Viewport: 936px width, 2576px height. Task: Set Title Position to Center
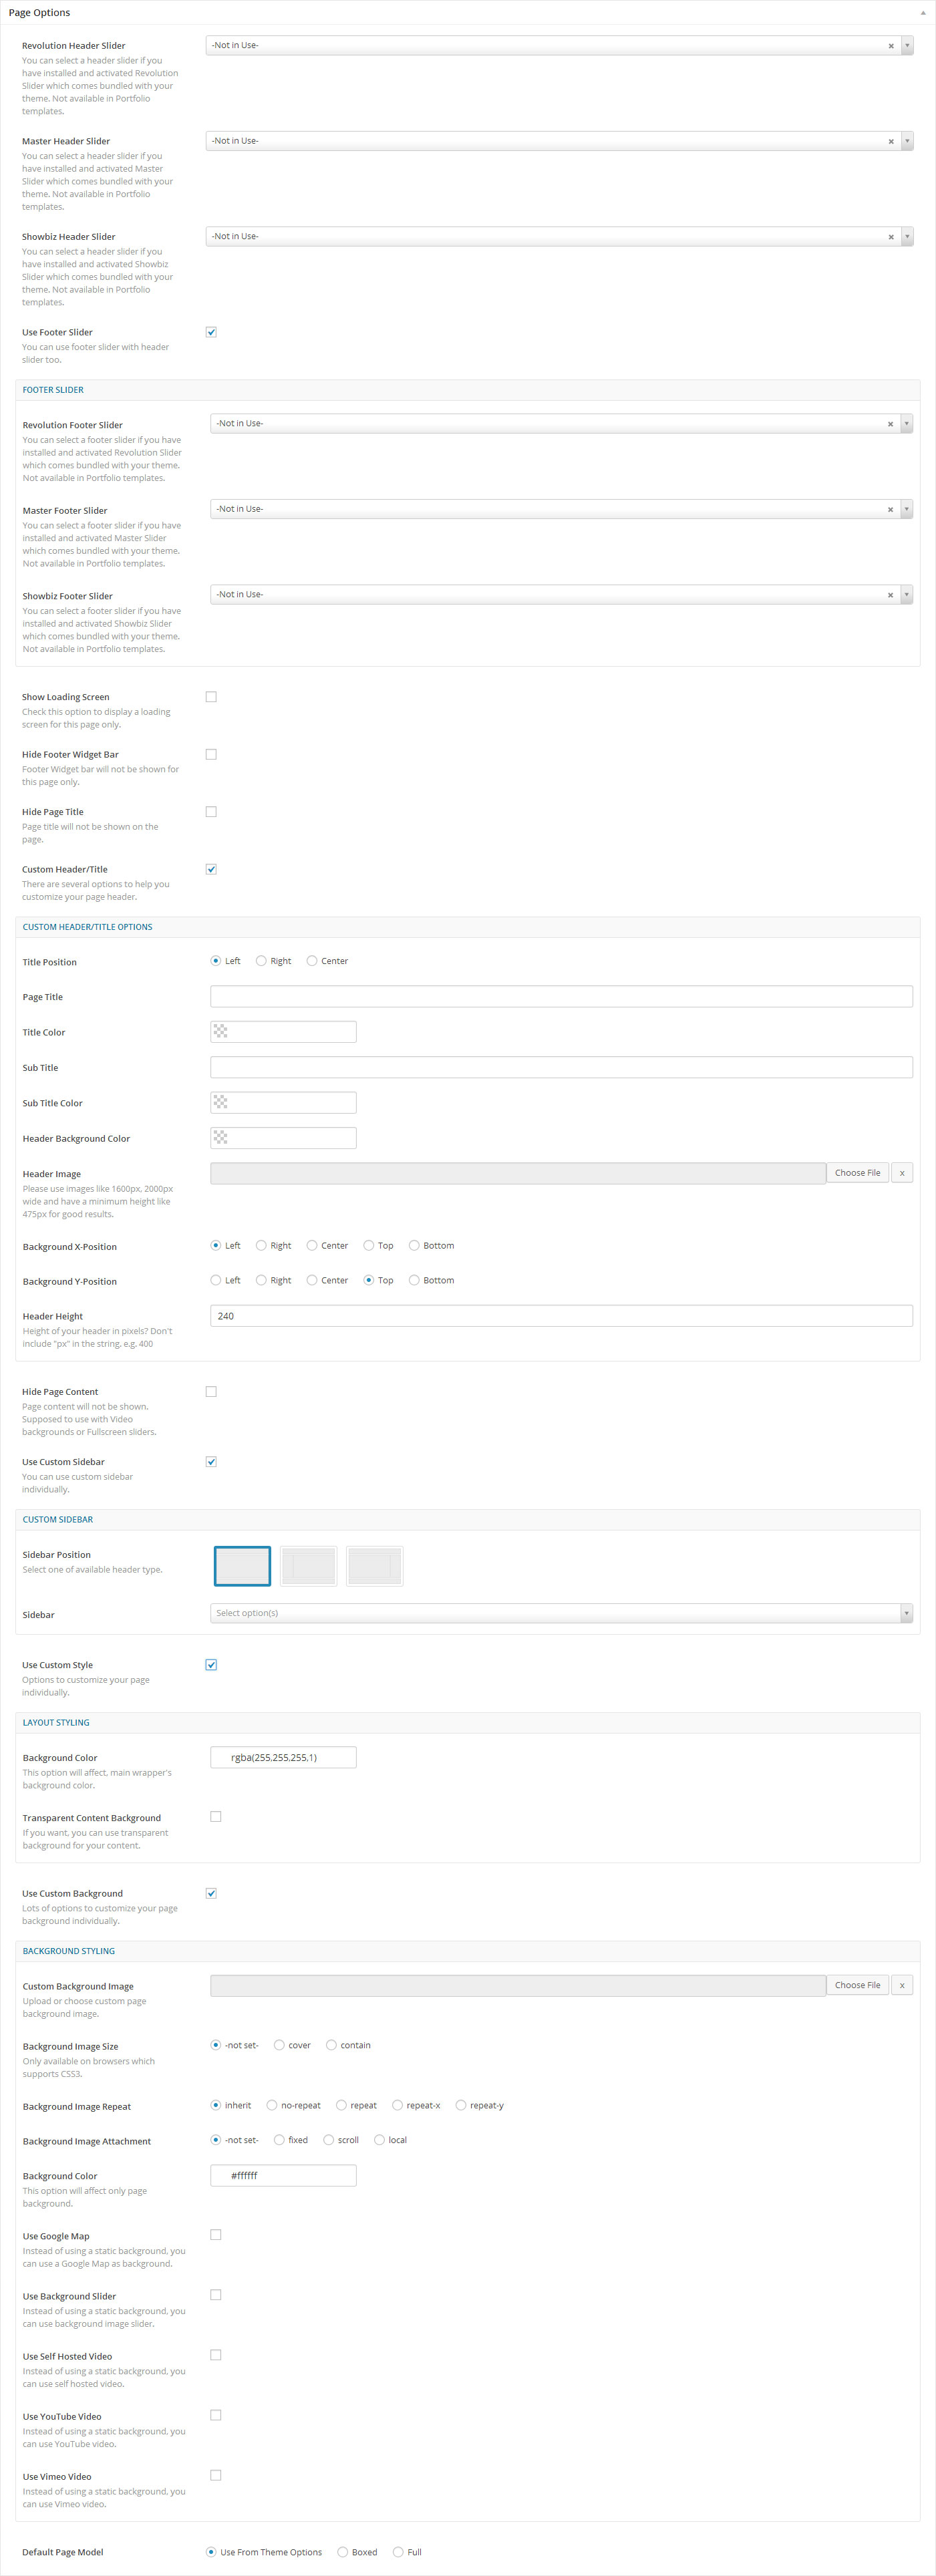tap(312, 961)
